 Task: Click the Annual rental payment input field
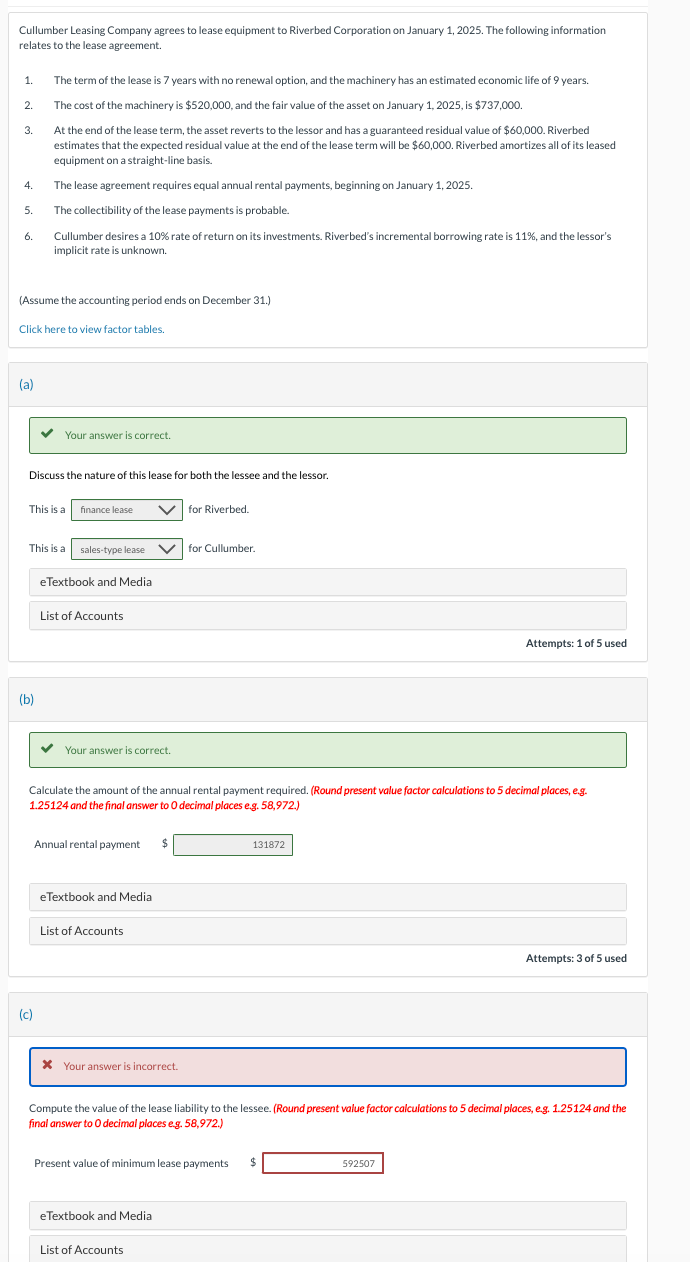(234, 844)
